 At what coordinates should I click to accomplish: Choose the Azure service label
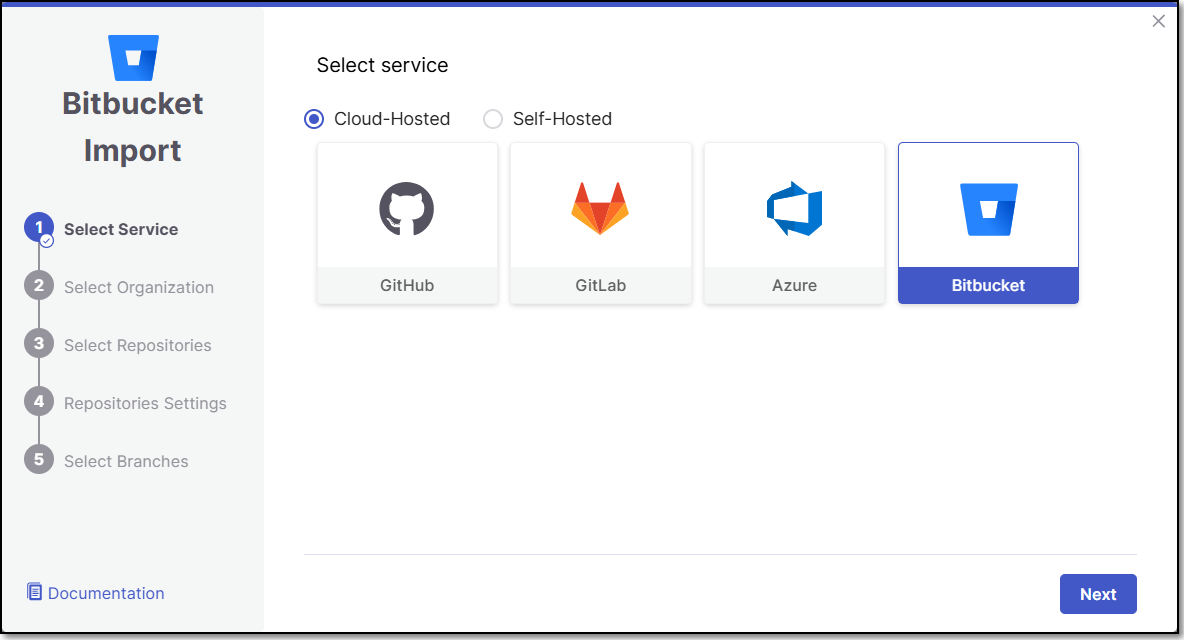794,286
